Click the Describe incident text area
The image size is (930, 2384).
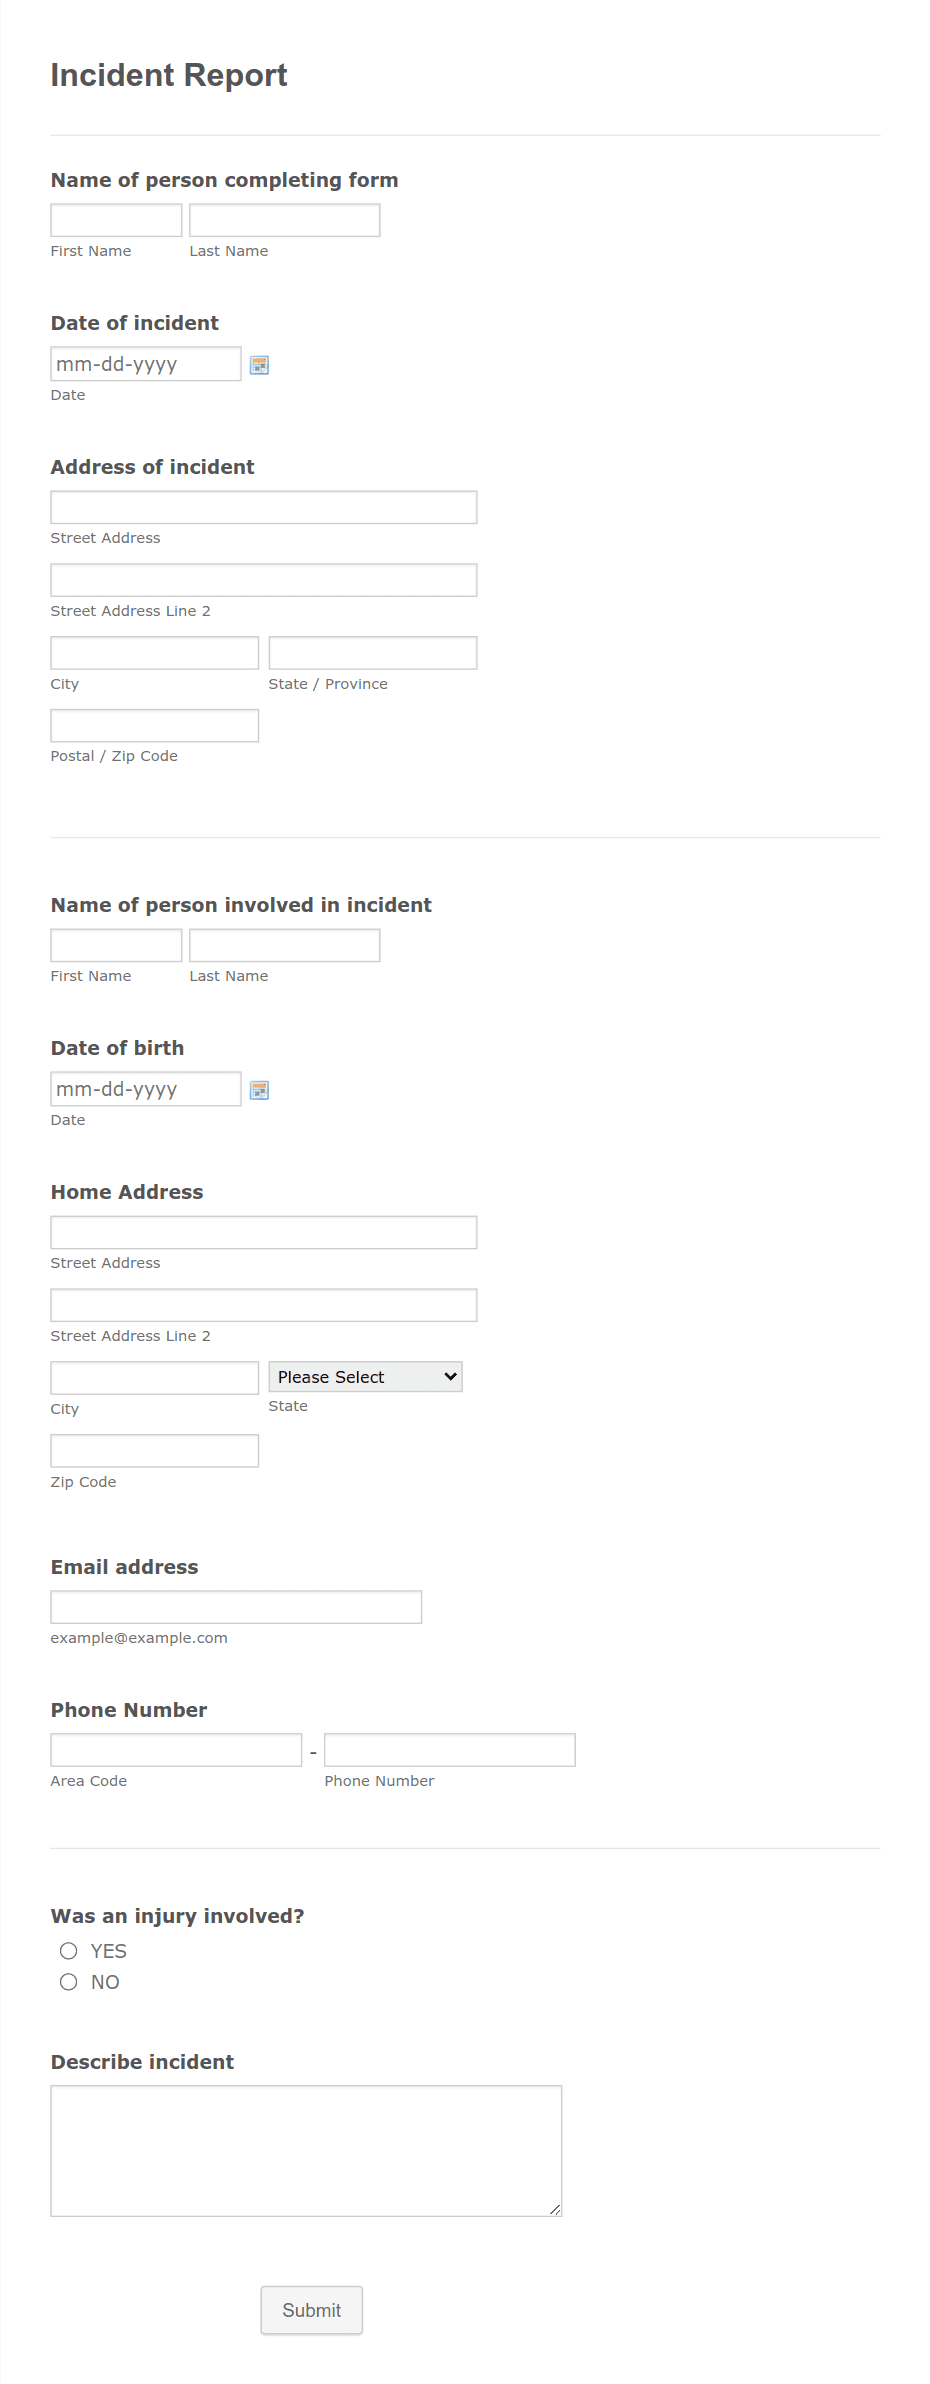(x=306, y=2151)
